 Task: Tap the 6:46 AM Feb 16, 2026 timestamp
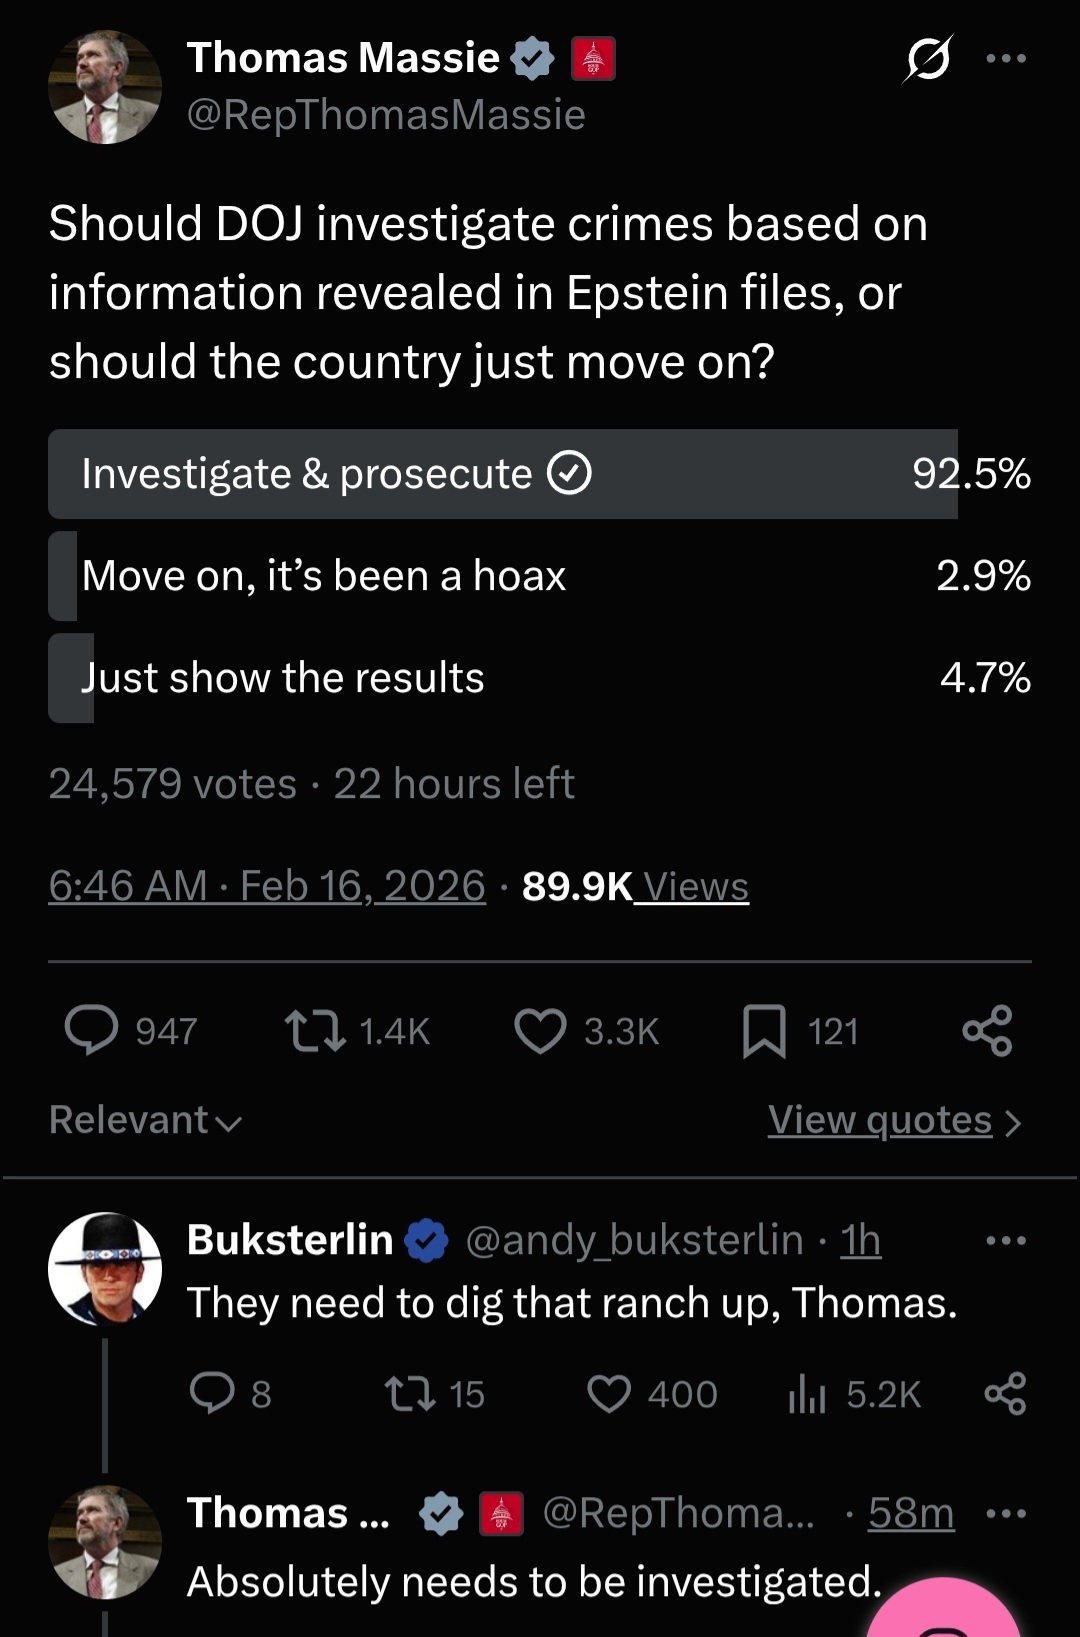tap(267, 886)
